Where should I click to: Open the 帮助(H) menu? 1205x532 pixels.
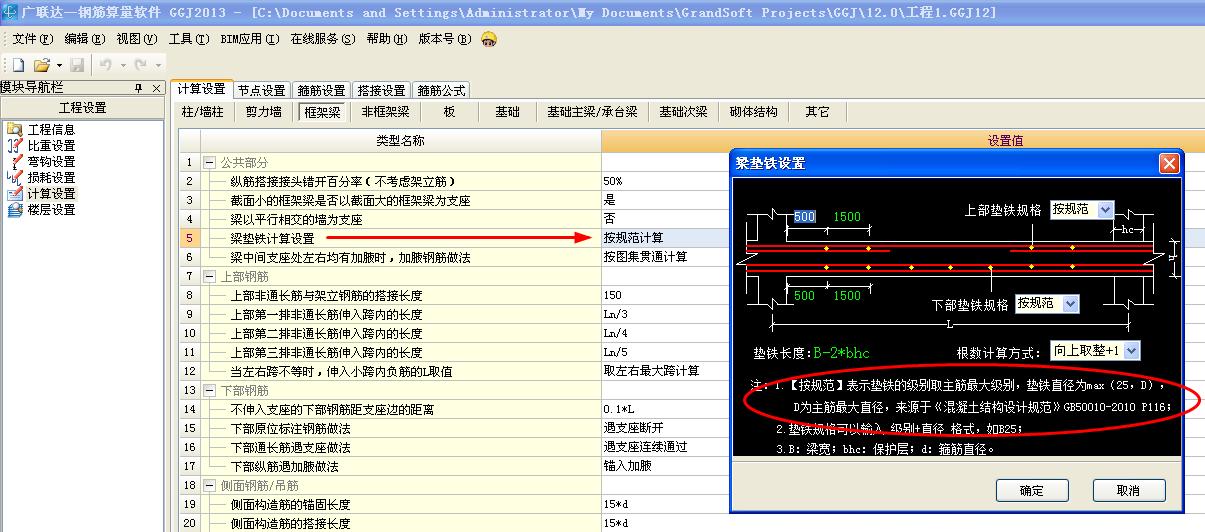click(387, 39)
